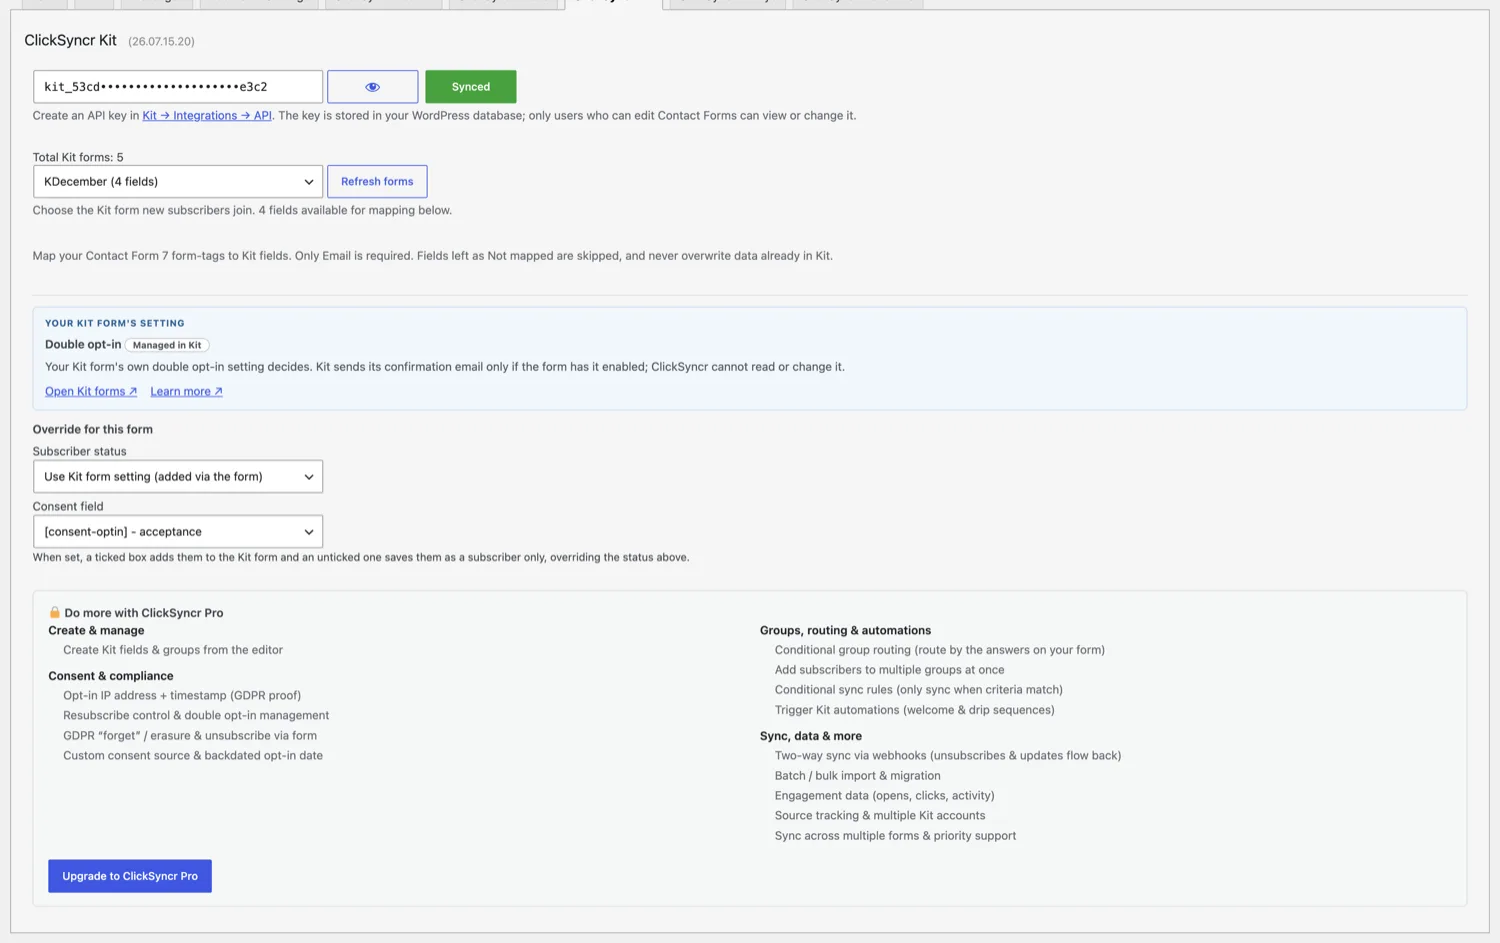
Task: Click the Two-way sync via webhooks line
Action: [x=948, y=756]
